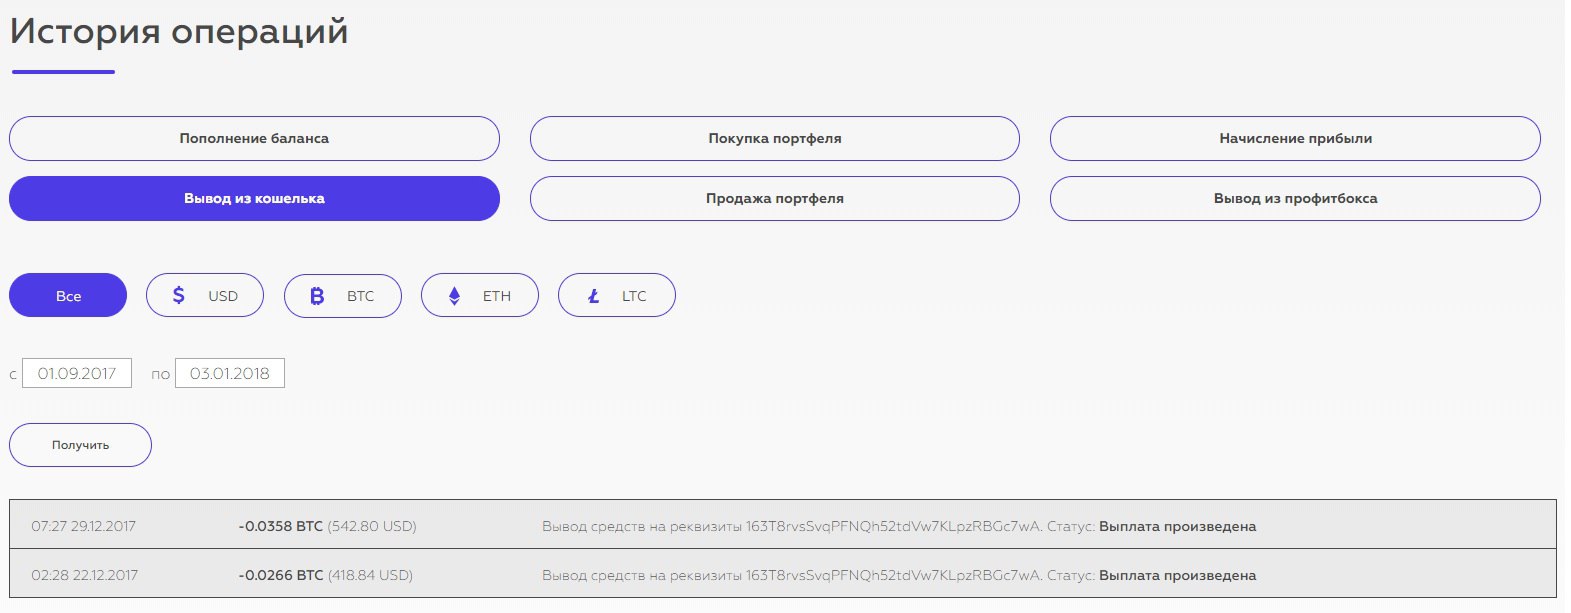The image size is (1571, 613).
Task: Filter operations by ETH
Action: click(x=480, y=295)
